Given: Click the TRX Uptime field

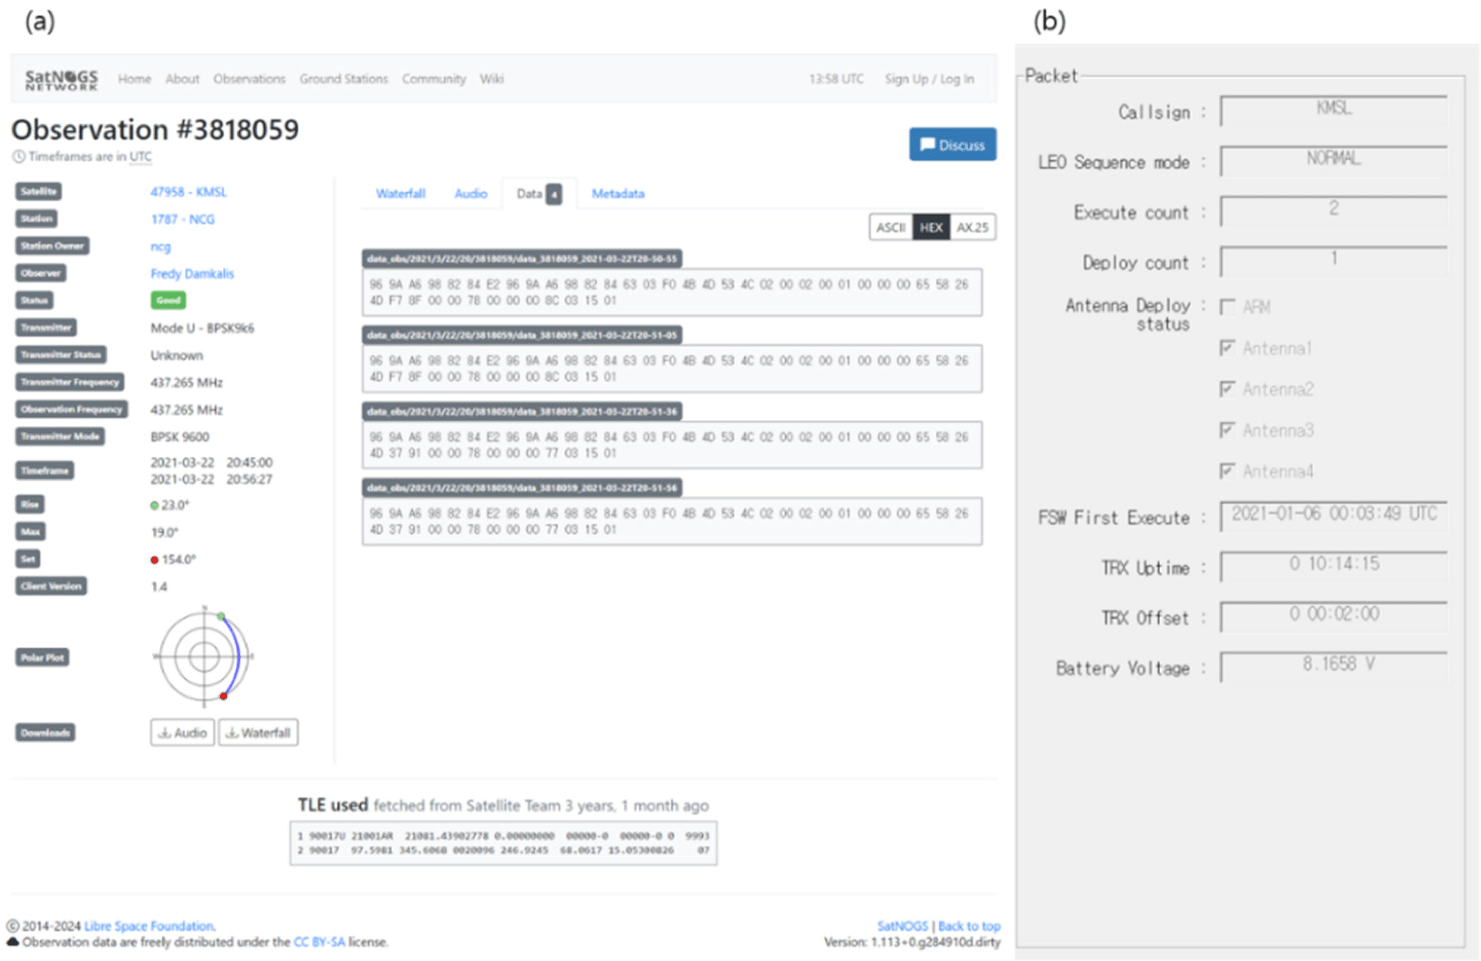Looking at the screenshot, I should pos(1334,566).
